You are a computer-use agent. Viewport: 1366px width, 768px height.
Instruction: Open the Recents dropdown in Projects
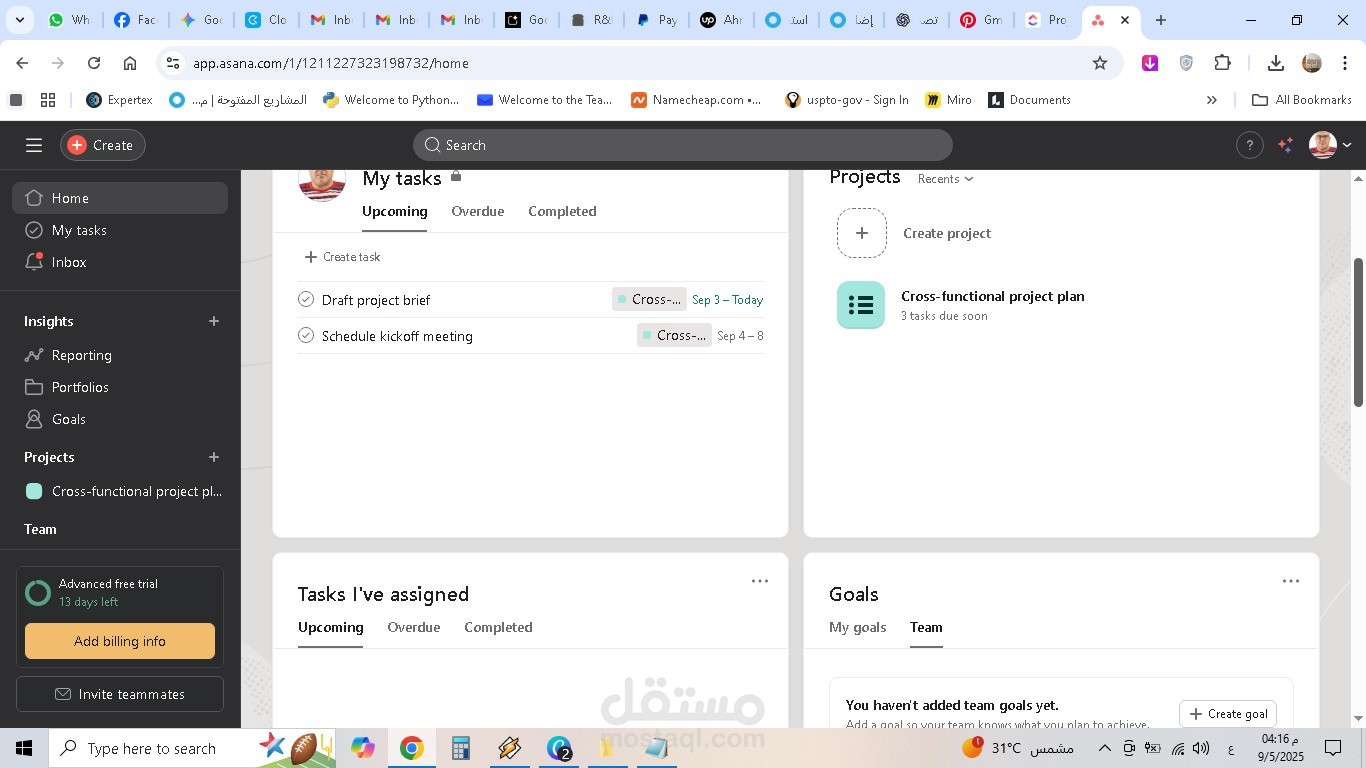(x=945, y=179)
